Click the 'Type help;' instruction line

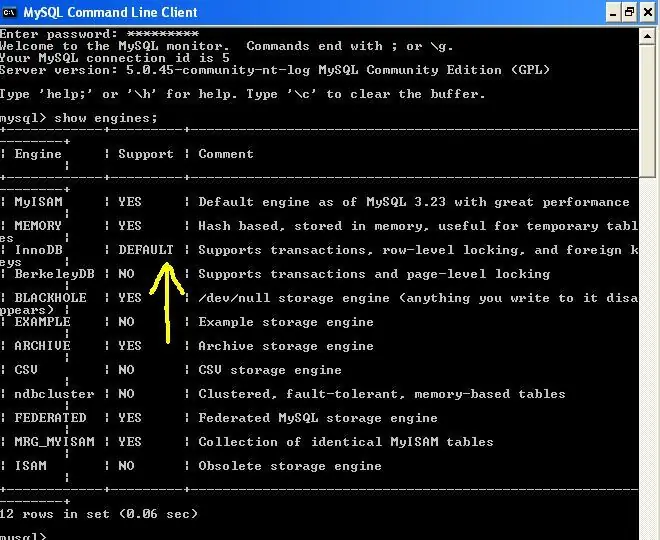(242, 94)
